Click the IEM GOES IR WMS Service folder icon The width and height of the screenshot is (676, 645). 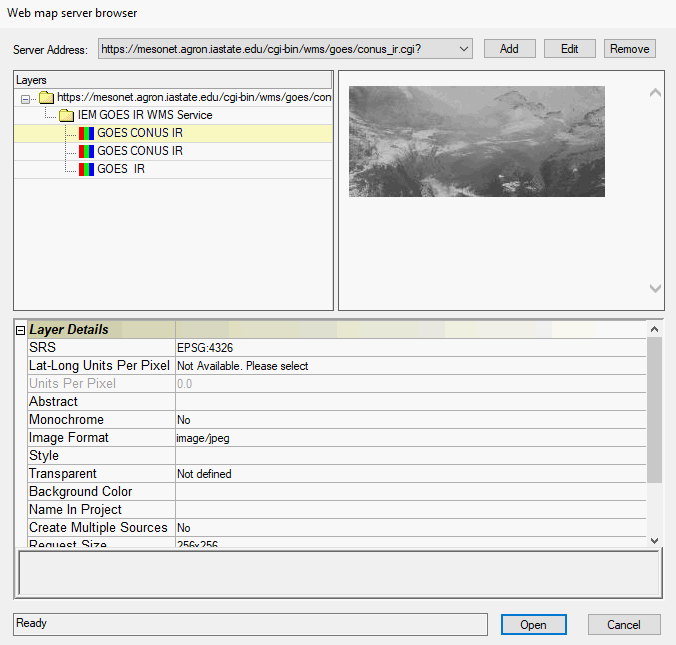67,115
